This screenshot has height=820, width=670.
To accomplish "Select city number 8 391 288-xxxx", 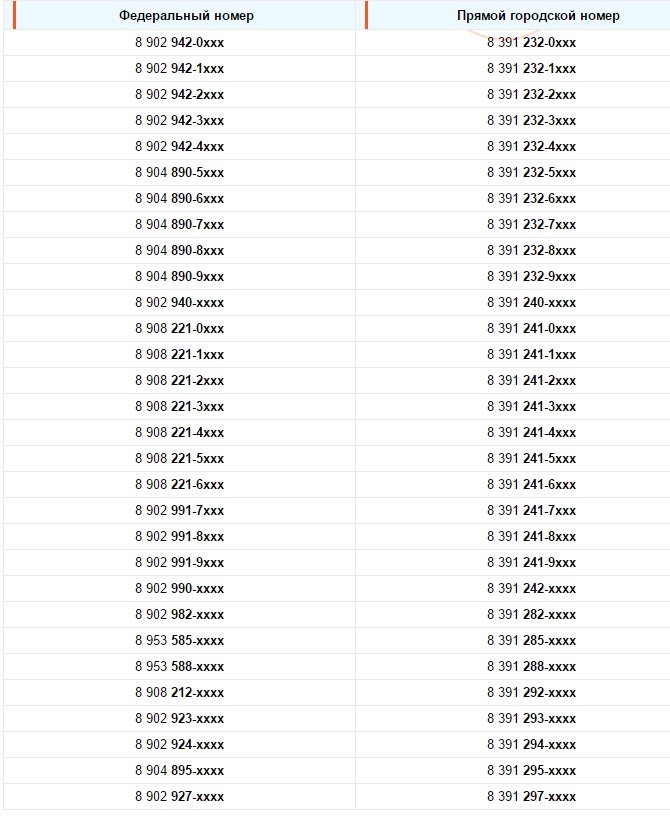I will click(532, 667).
